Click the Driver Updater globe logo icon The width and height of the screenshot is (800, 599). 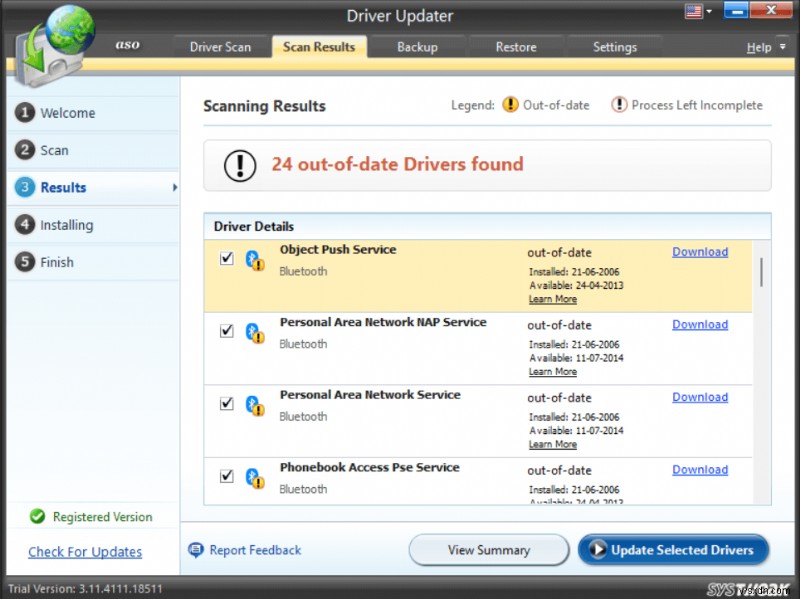pyautogui.click(x=55, y=46)
